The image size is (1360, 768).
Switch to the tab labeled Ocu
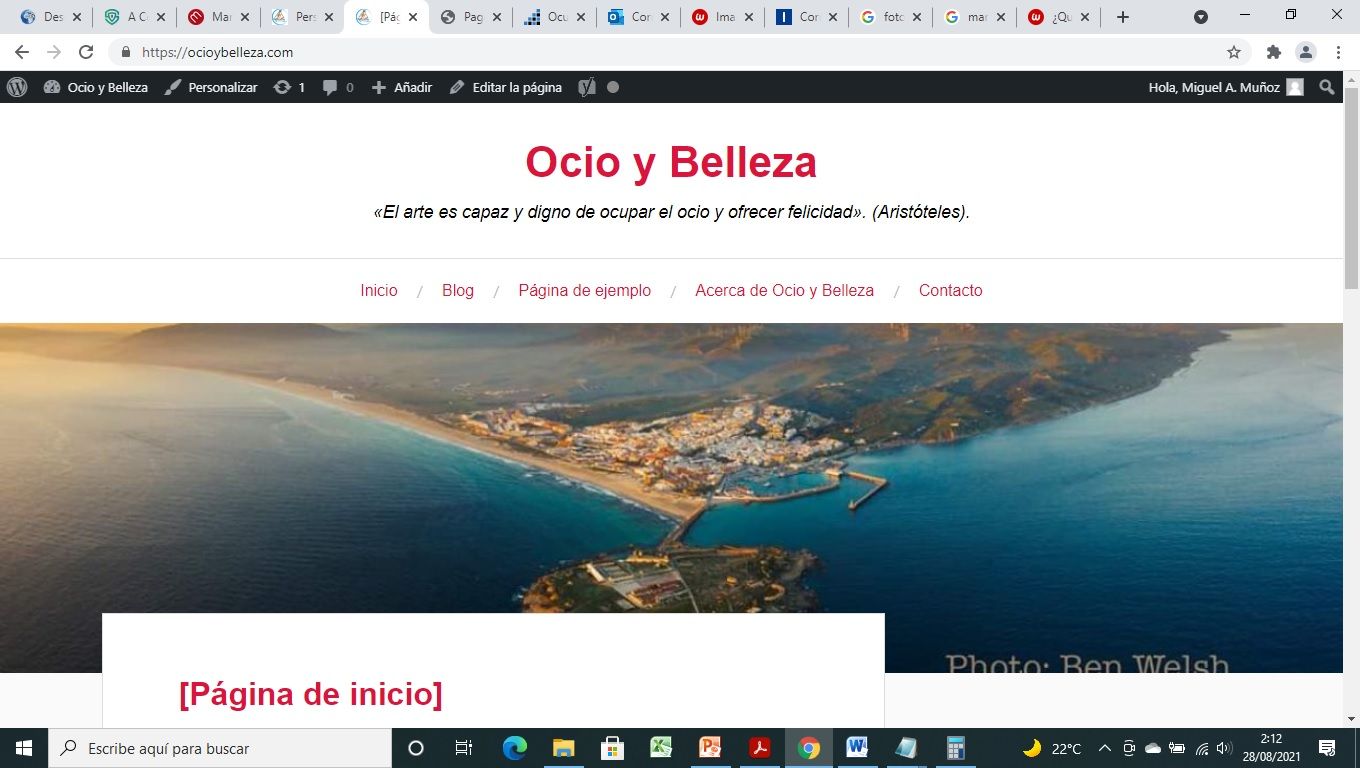(554, 17)
